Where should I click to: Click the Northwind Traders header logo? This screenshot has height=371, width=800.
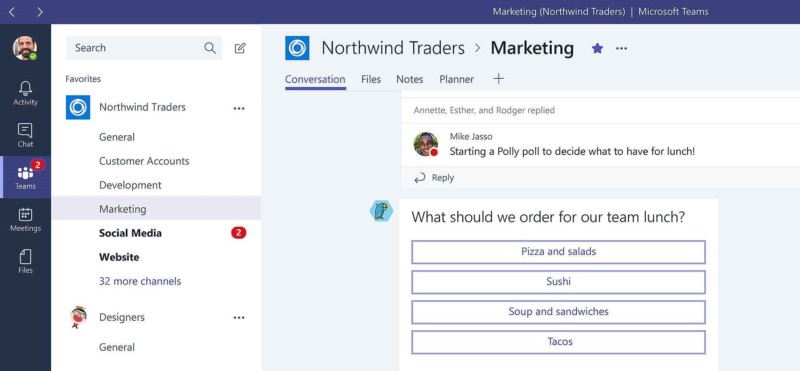pyautogui.click(x=297, y=48)
